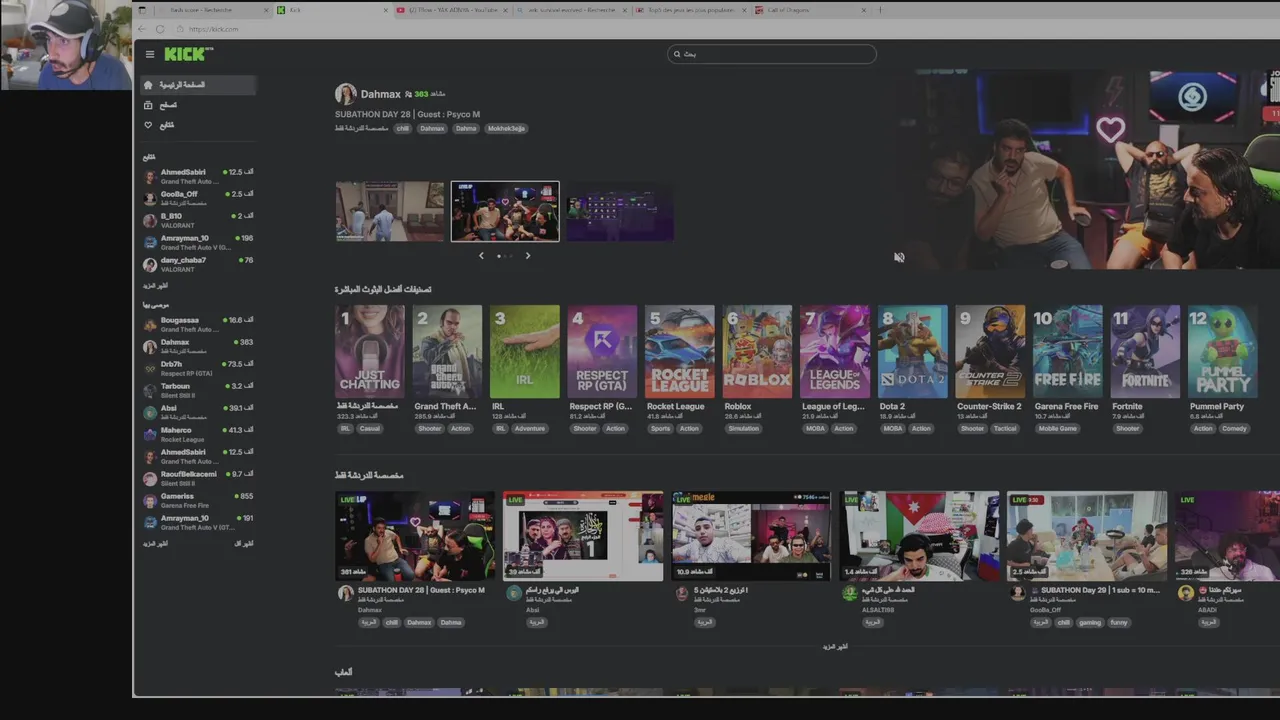Screen dimensions: 1280x720
Task: Open Grand Theft Auto category card
Action: pos(447,352)
